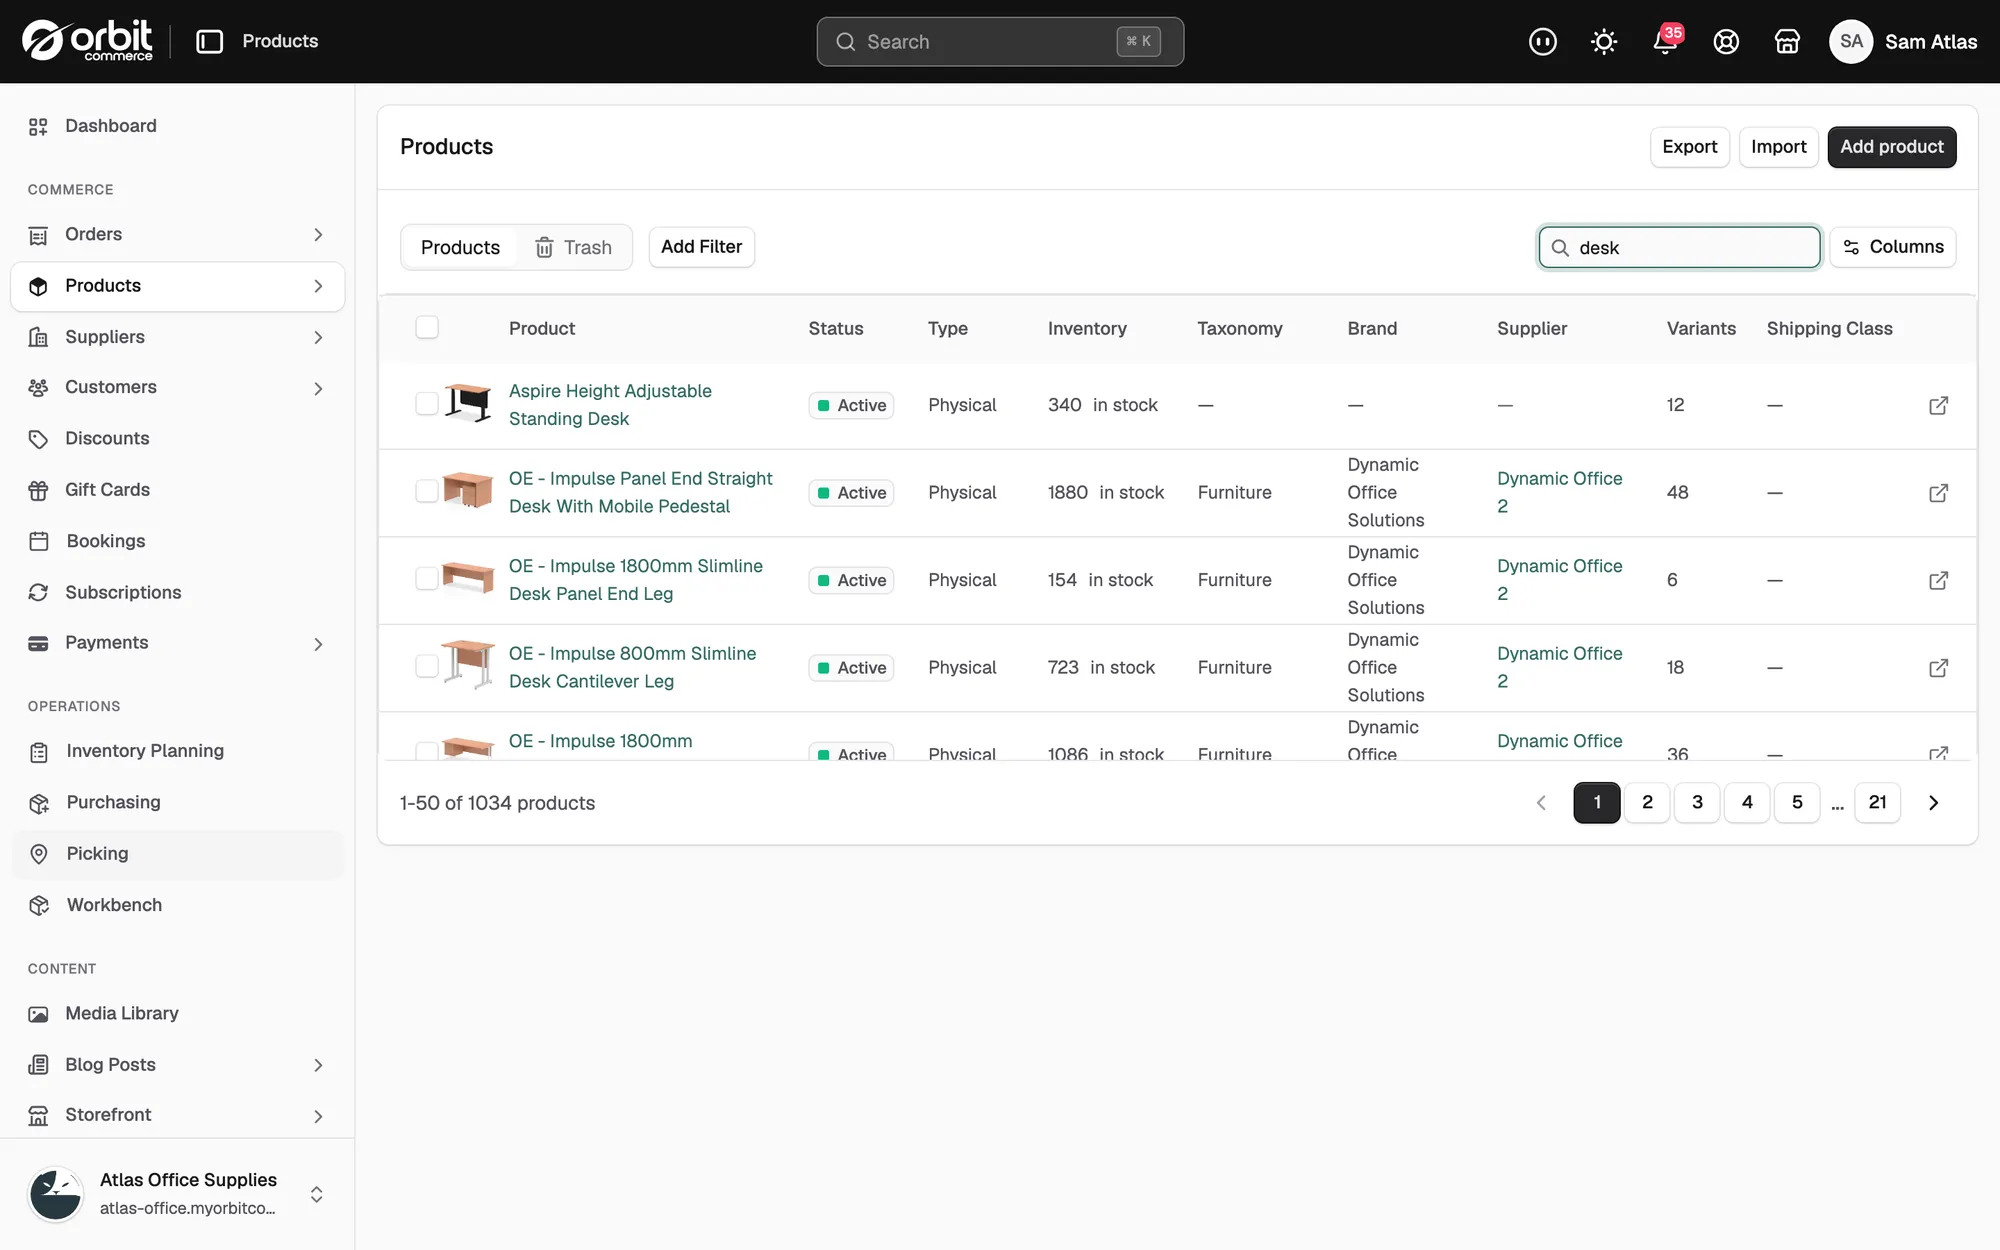Viewport: 2000px width, 1250px height.
Task: Open external link for Impulse 800mm Slimline Desk
Action: (x=1938, y=667)
